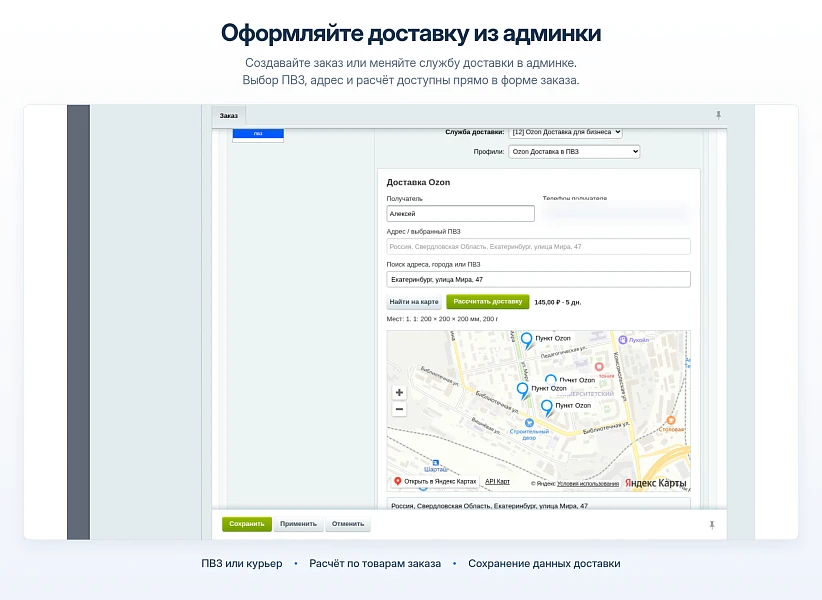Click the Отменить button
The height and width of the screenshot is (600, 822).
348,524
